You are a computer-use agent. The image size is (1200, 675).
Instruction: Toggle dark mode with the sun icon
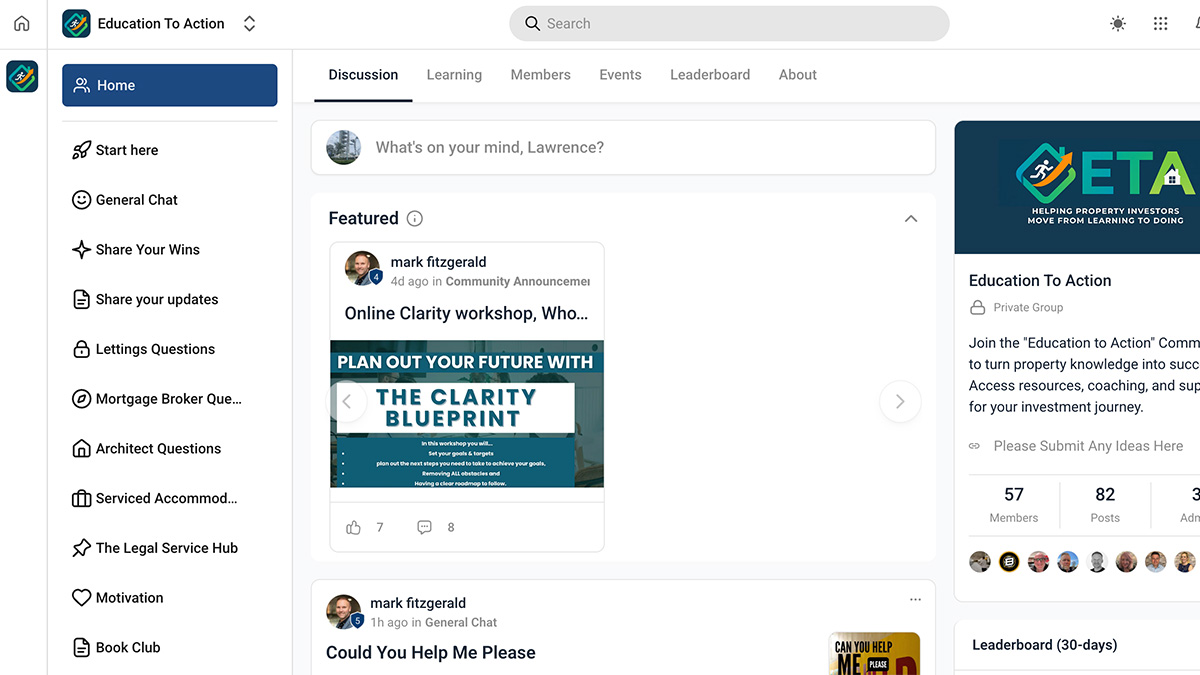click(x=1118, y=23)
